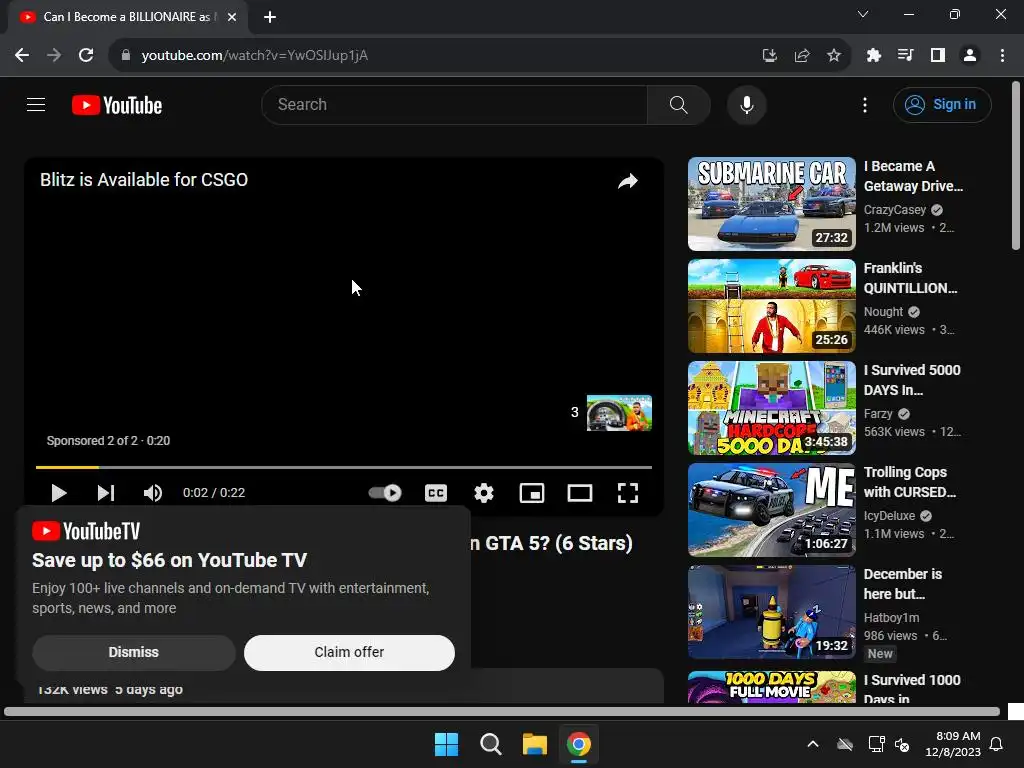Toggle Chrome side panel
The image size is (1024, 768).
tap(938, 56)
